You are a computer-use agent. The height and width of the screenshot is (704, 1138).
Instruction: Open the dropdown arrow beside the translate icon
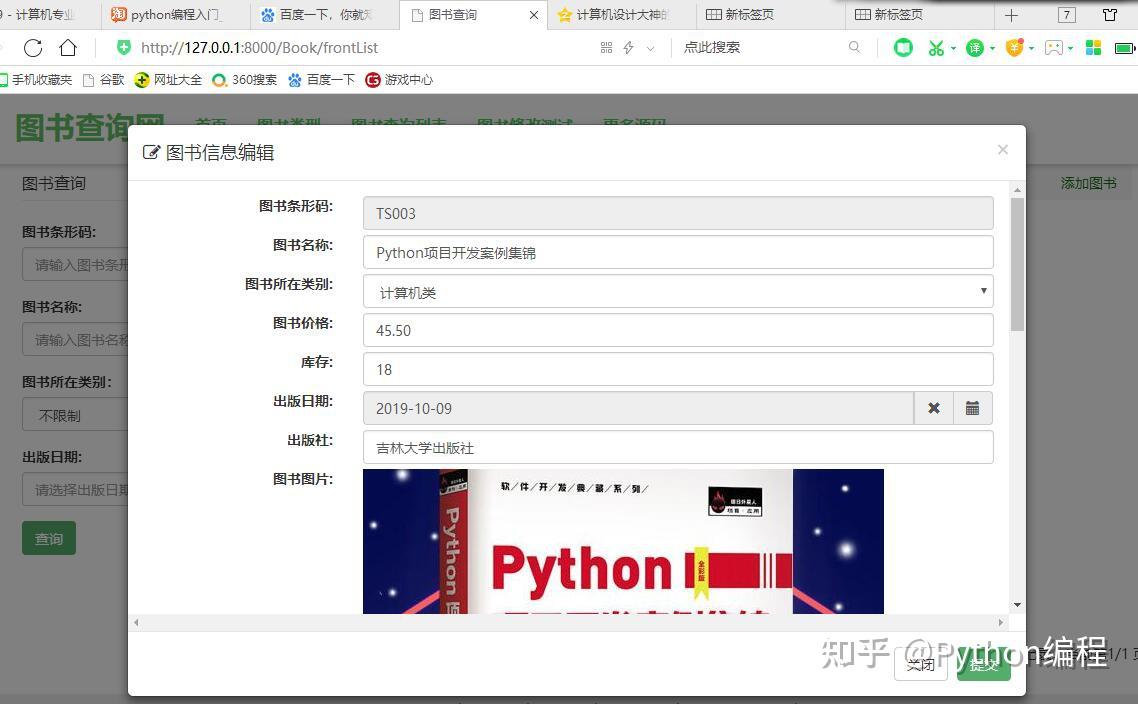[993, 47]
